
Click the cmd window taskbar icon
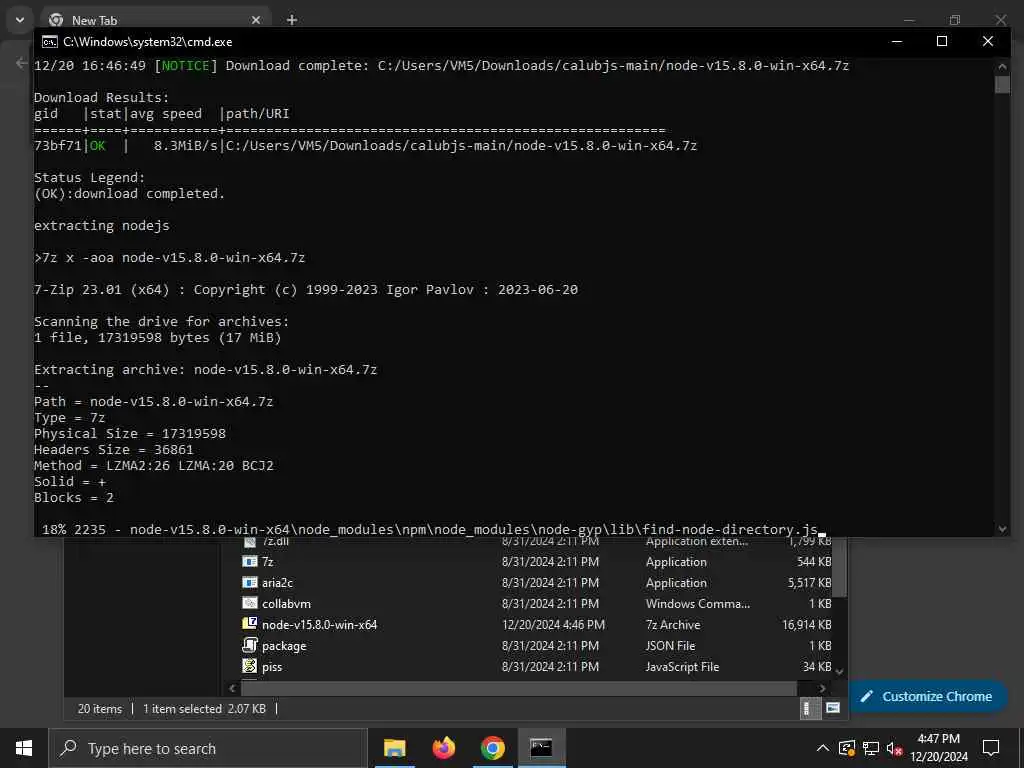(x=541, y=748)
